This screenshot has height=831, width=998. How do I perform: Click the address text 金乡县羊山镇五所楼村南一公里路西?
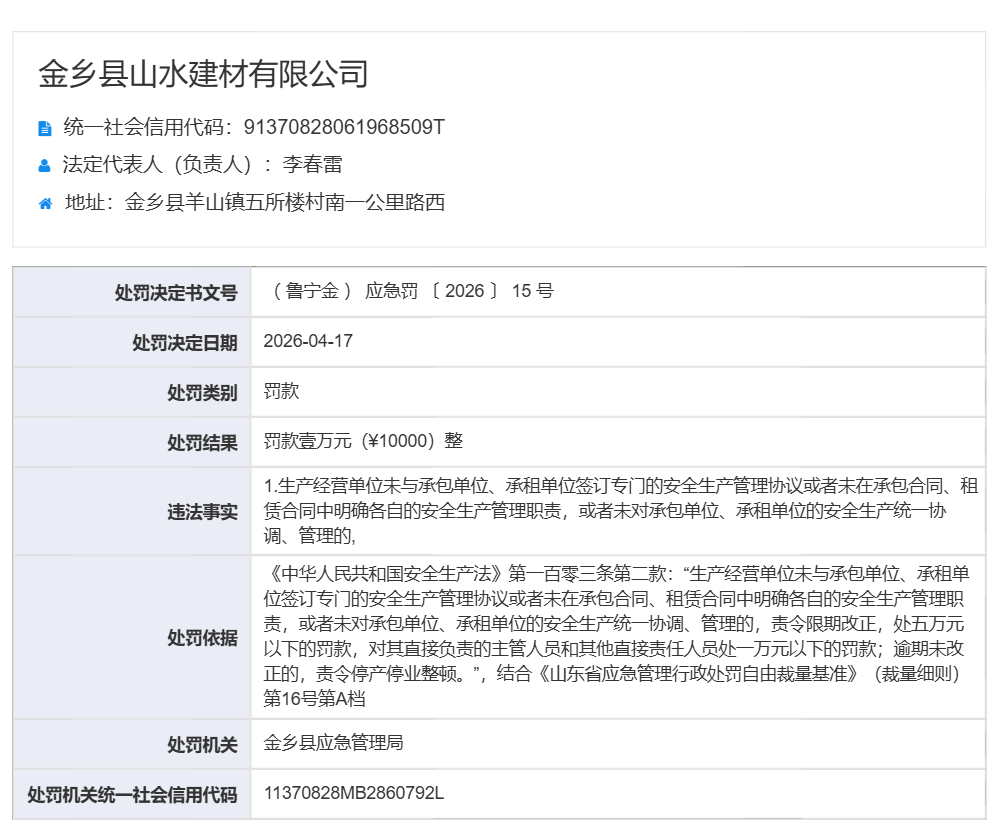click(284, 203)
